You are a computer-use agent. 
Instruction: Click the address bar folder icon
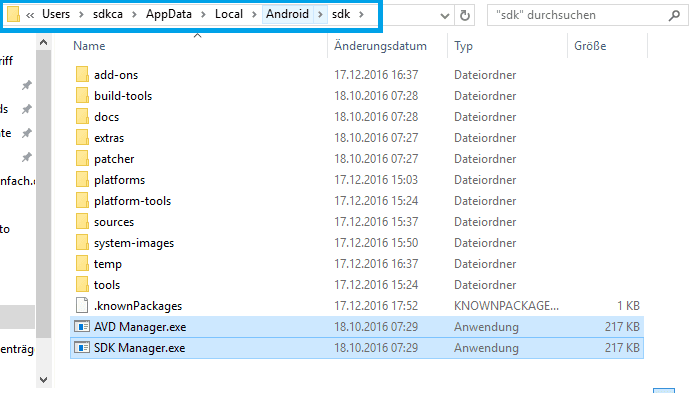tap(13, 14)
